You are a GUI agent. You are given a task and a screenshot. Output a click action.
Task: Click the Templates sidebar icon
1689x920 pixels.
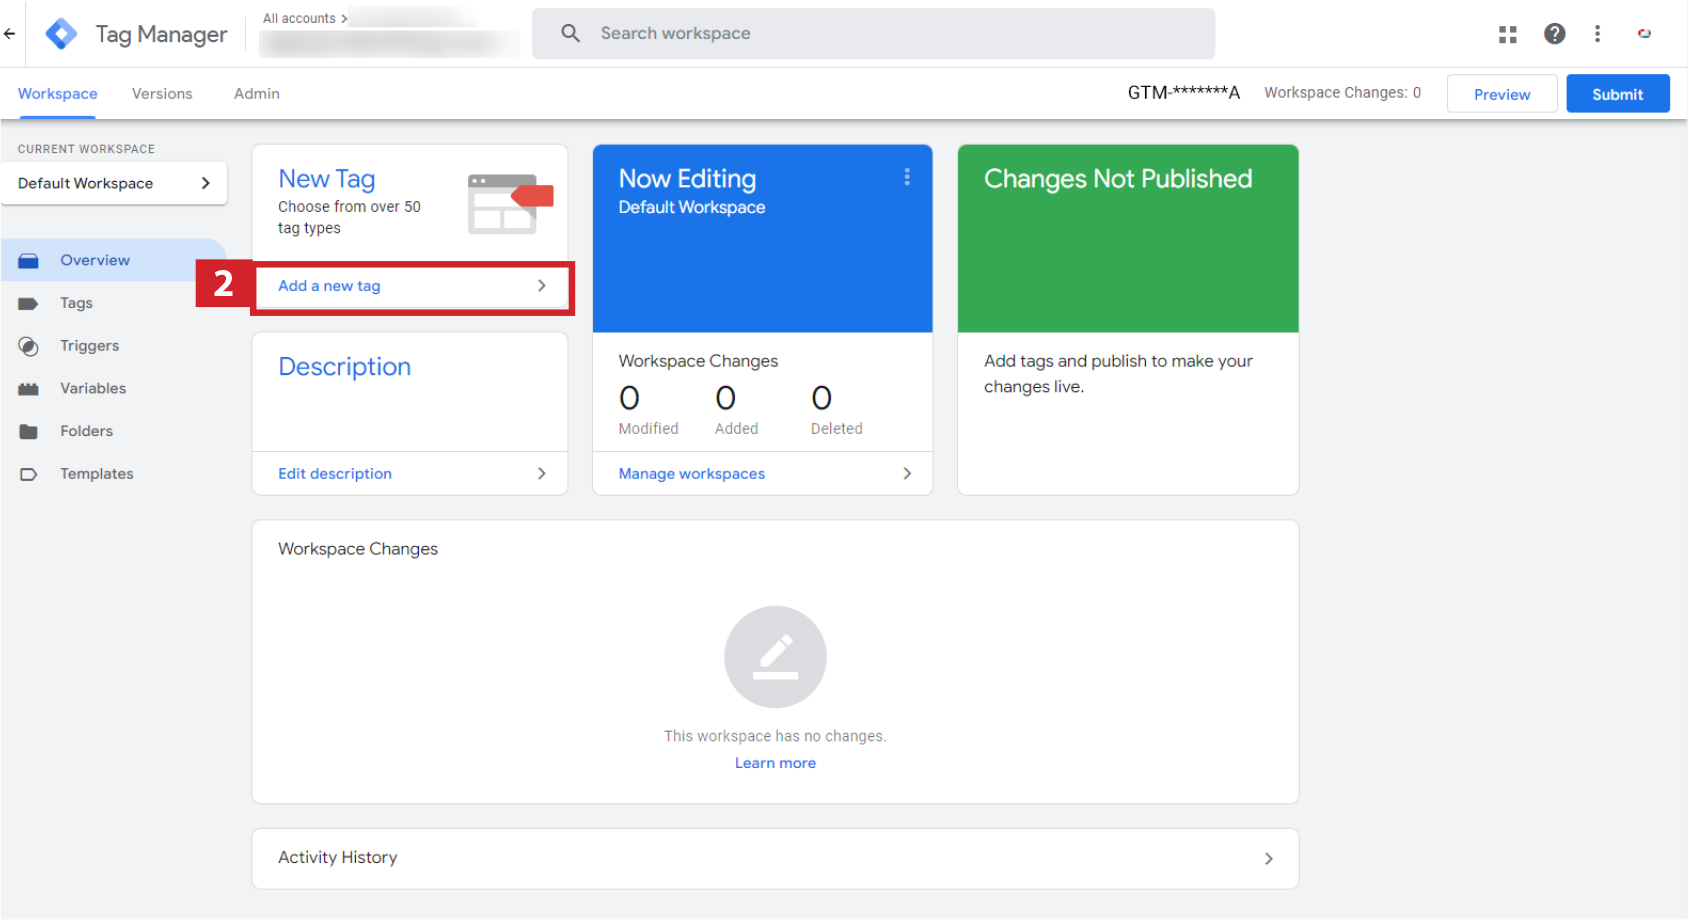tap(28, 474)
